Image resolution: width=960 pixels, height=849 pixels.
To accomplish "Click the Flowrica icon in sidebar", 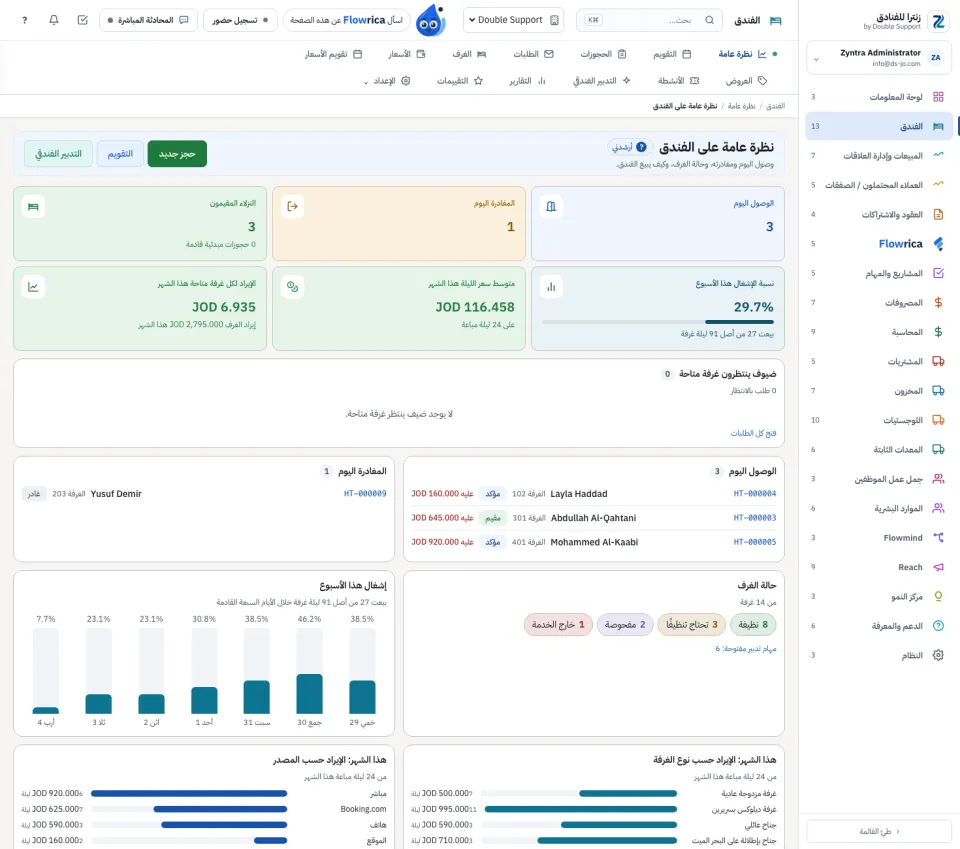I will click(938, 244).
